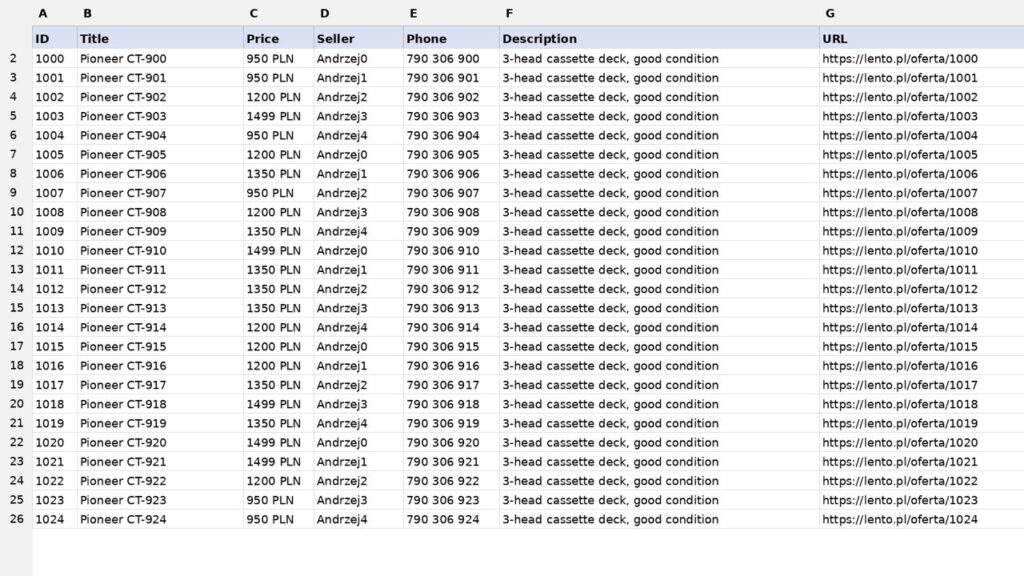
Task: Click description cell in row 1003
Action: [x=660, y=116]
